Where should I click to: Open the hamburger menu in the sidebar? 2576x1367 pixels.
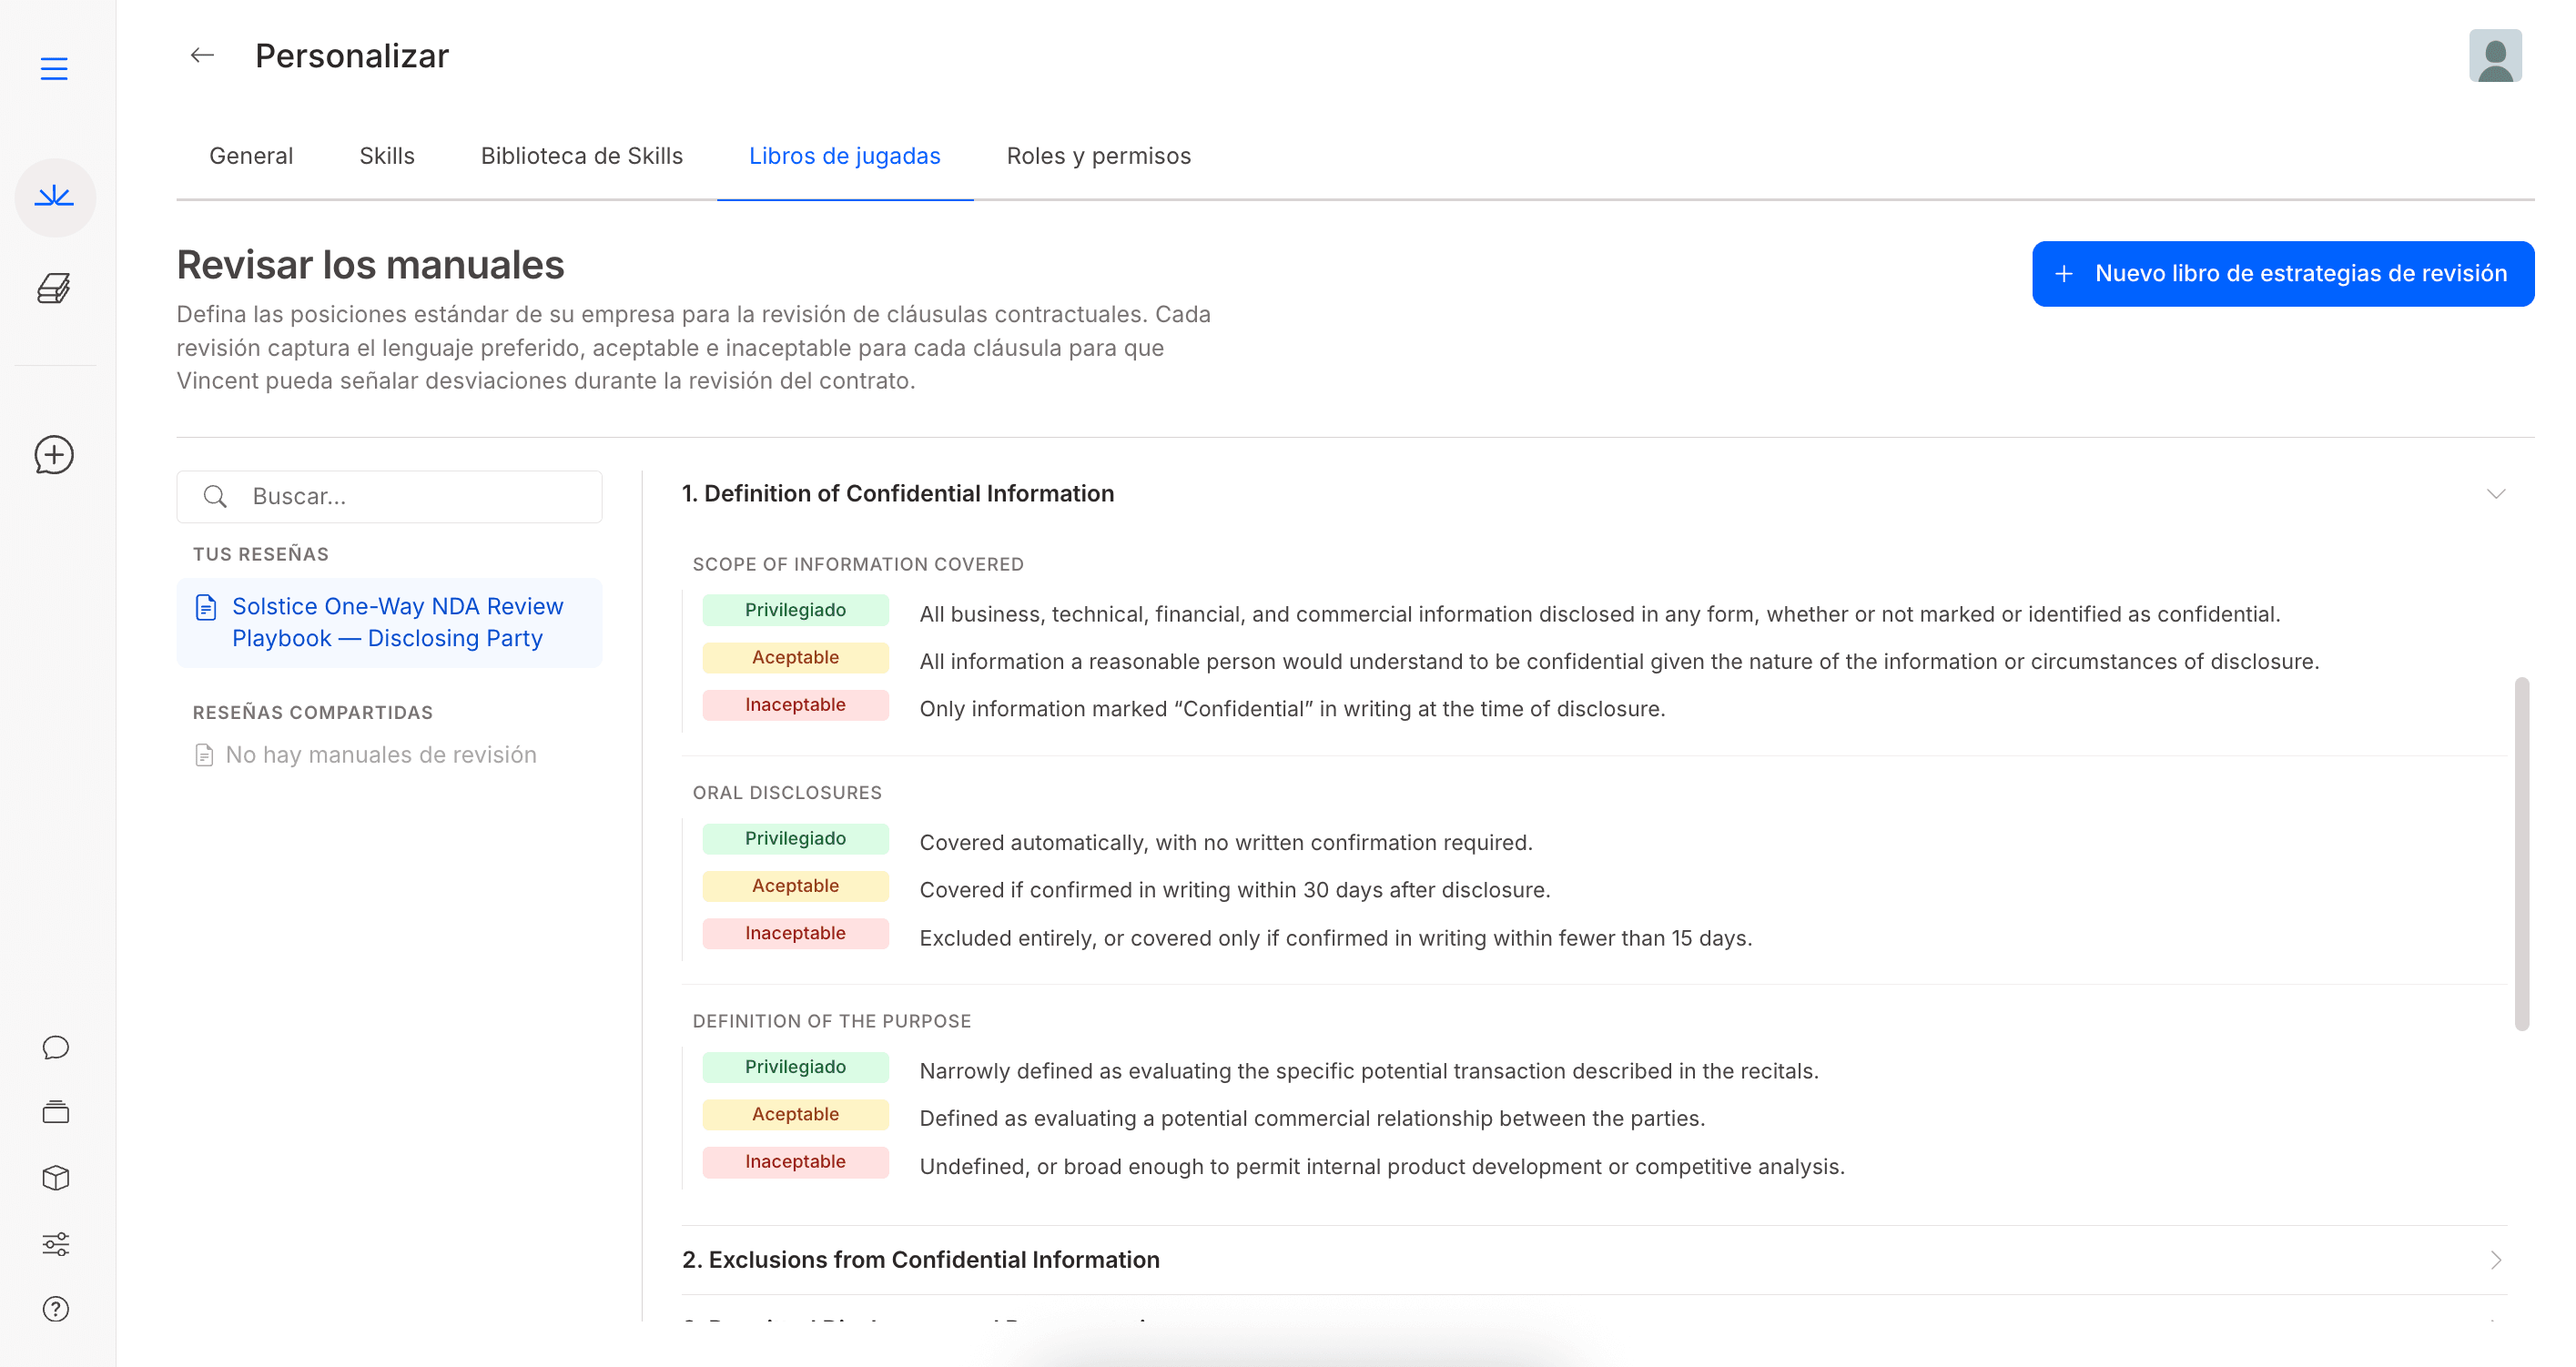tap(54, 68)
